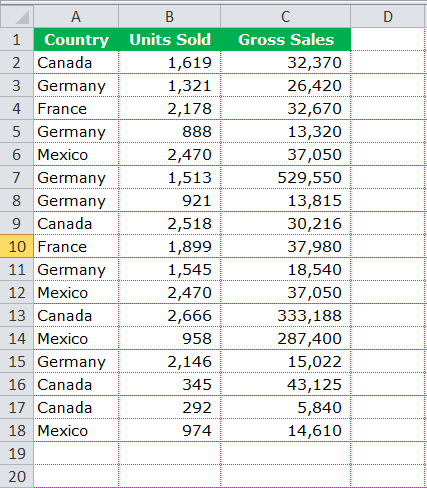Click the cell showing 287,400
The width and height of the screenshot is (427, 488).
tap(286, 338)
